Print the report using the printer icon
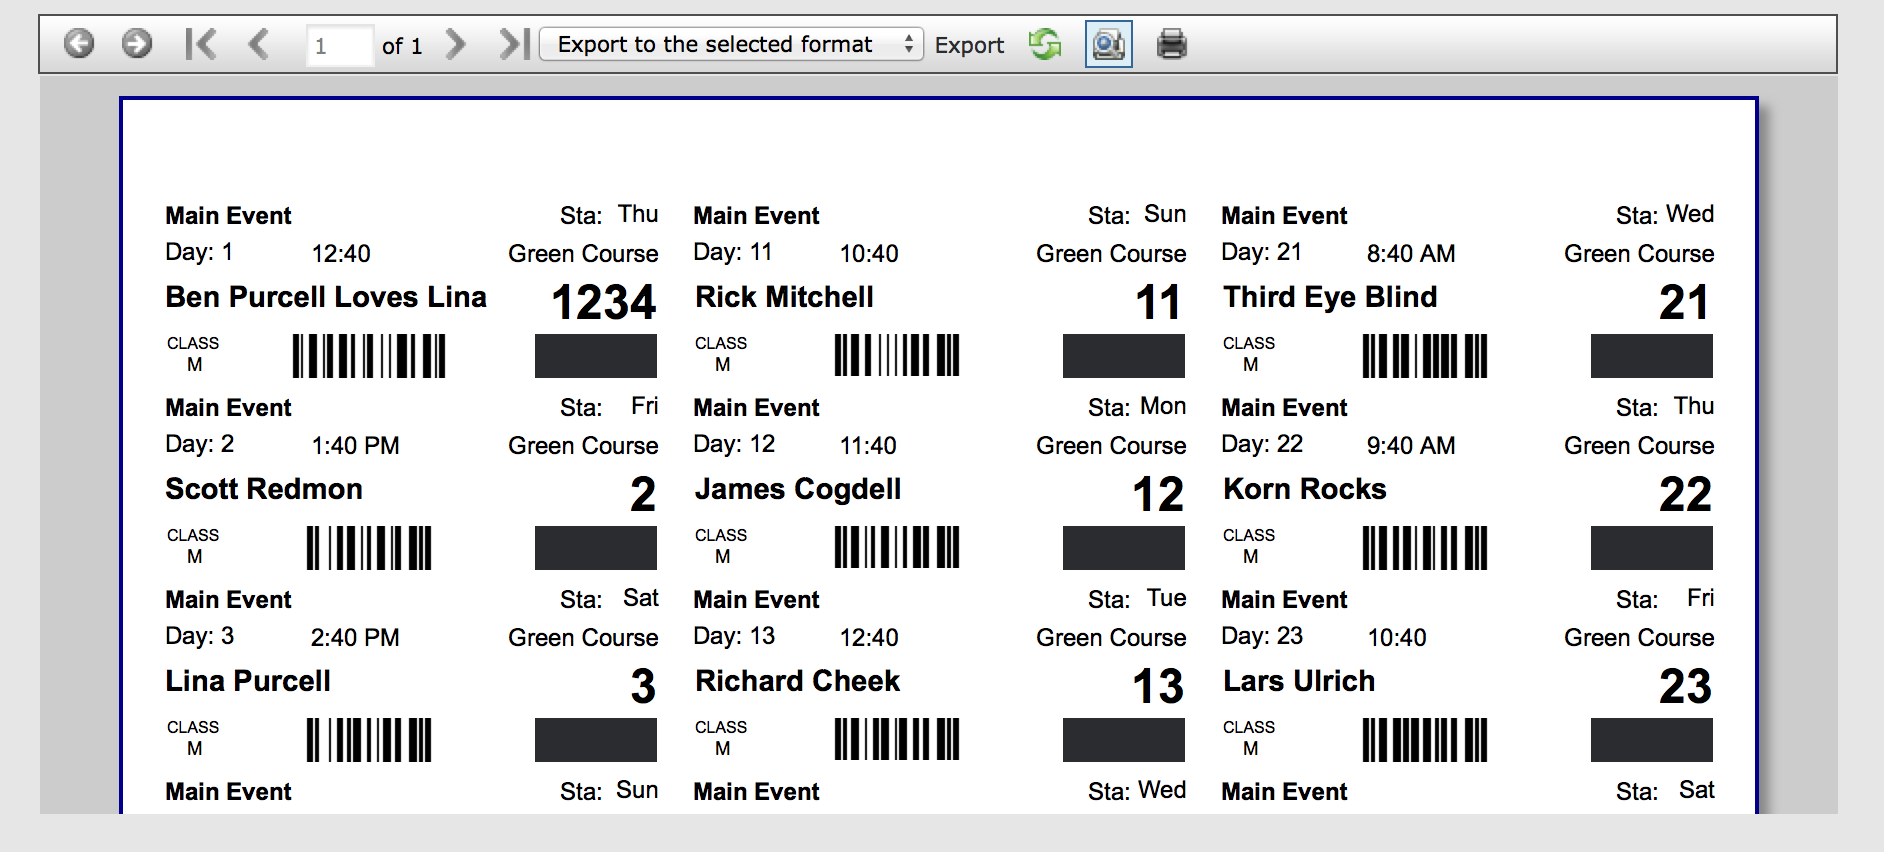The width and height of the screenshot is (1884, 852). tap(1171, 44)
